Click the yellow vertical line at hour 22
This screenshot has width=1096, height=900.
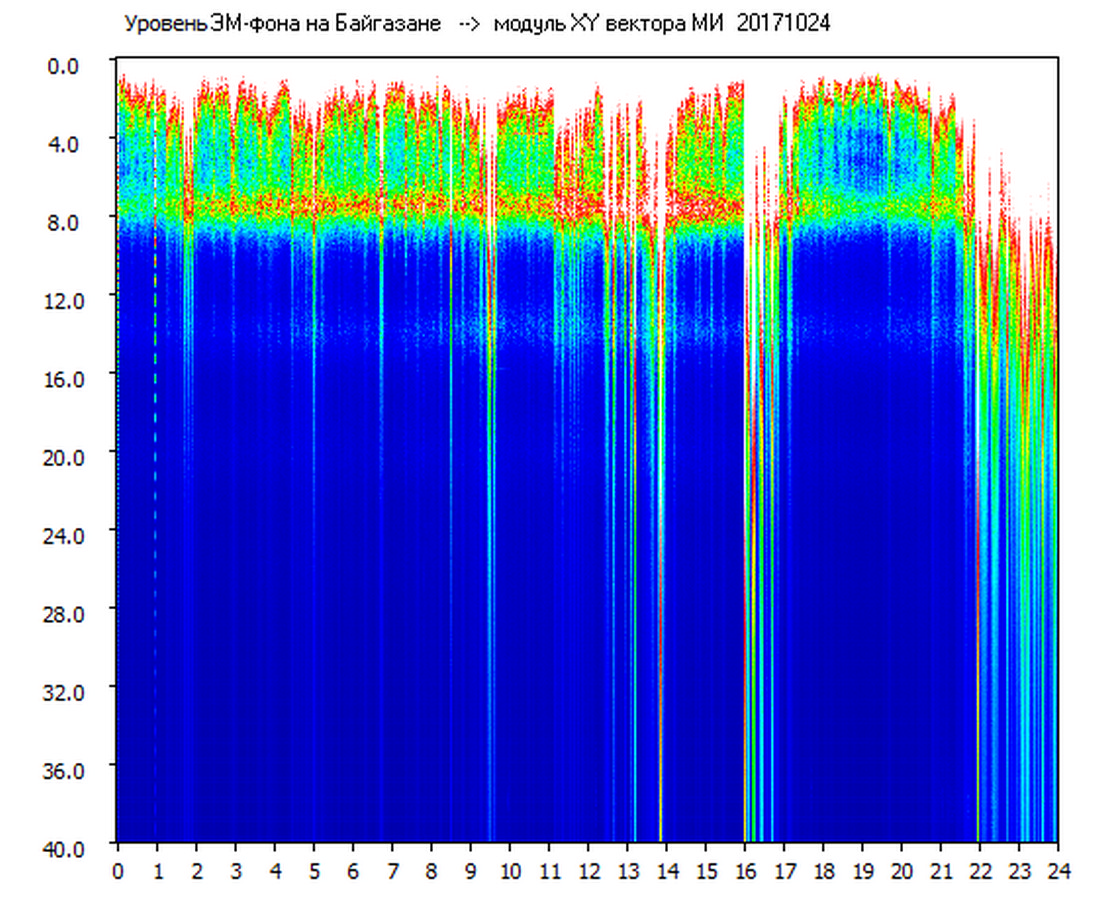coord(977,600)
